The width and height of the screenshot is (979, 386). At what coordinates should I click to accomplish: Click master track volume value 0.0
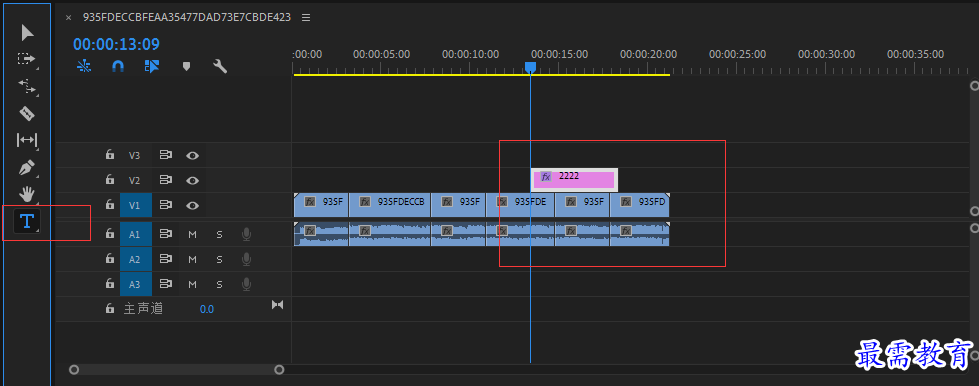(207, 309)
